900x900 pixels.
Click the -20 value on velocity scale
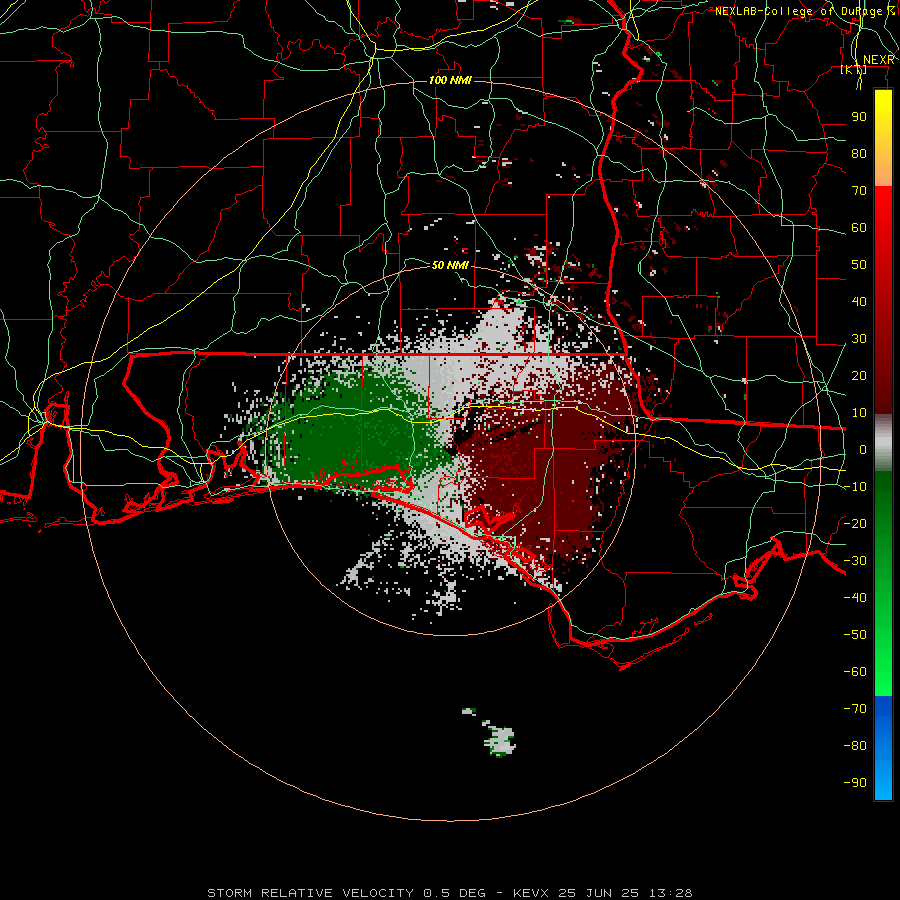[x=855, y=524]
